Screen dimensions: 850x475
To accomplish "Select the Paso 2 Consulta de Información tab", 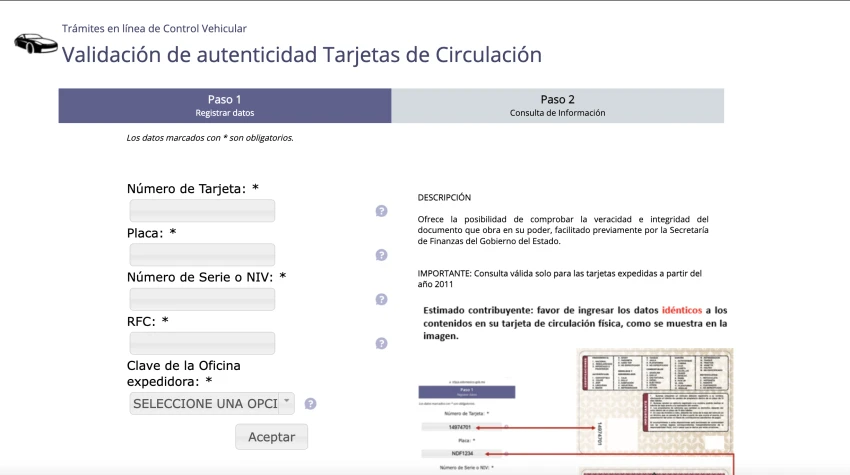I will click(x=557, y=106).
